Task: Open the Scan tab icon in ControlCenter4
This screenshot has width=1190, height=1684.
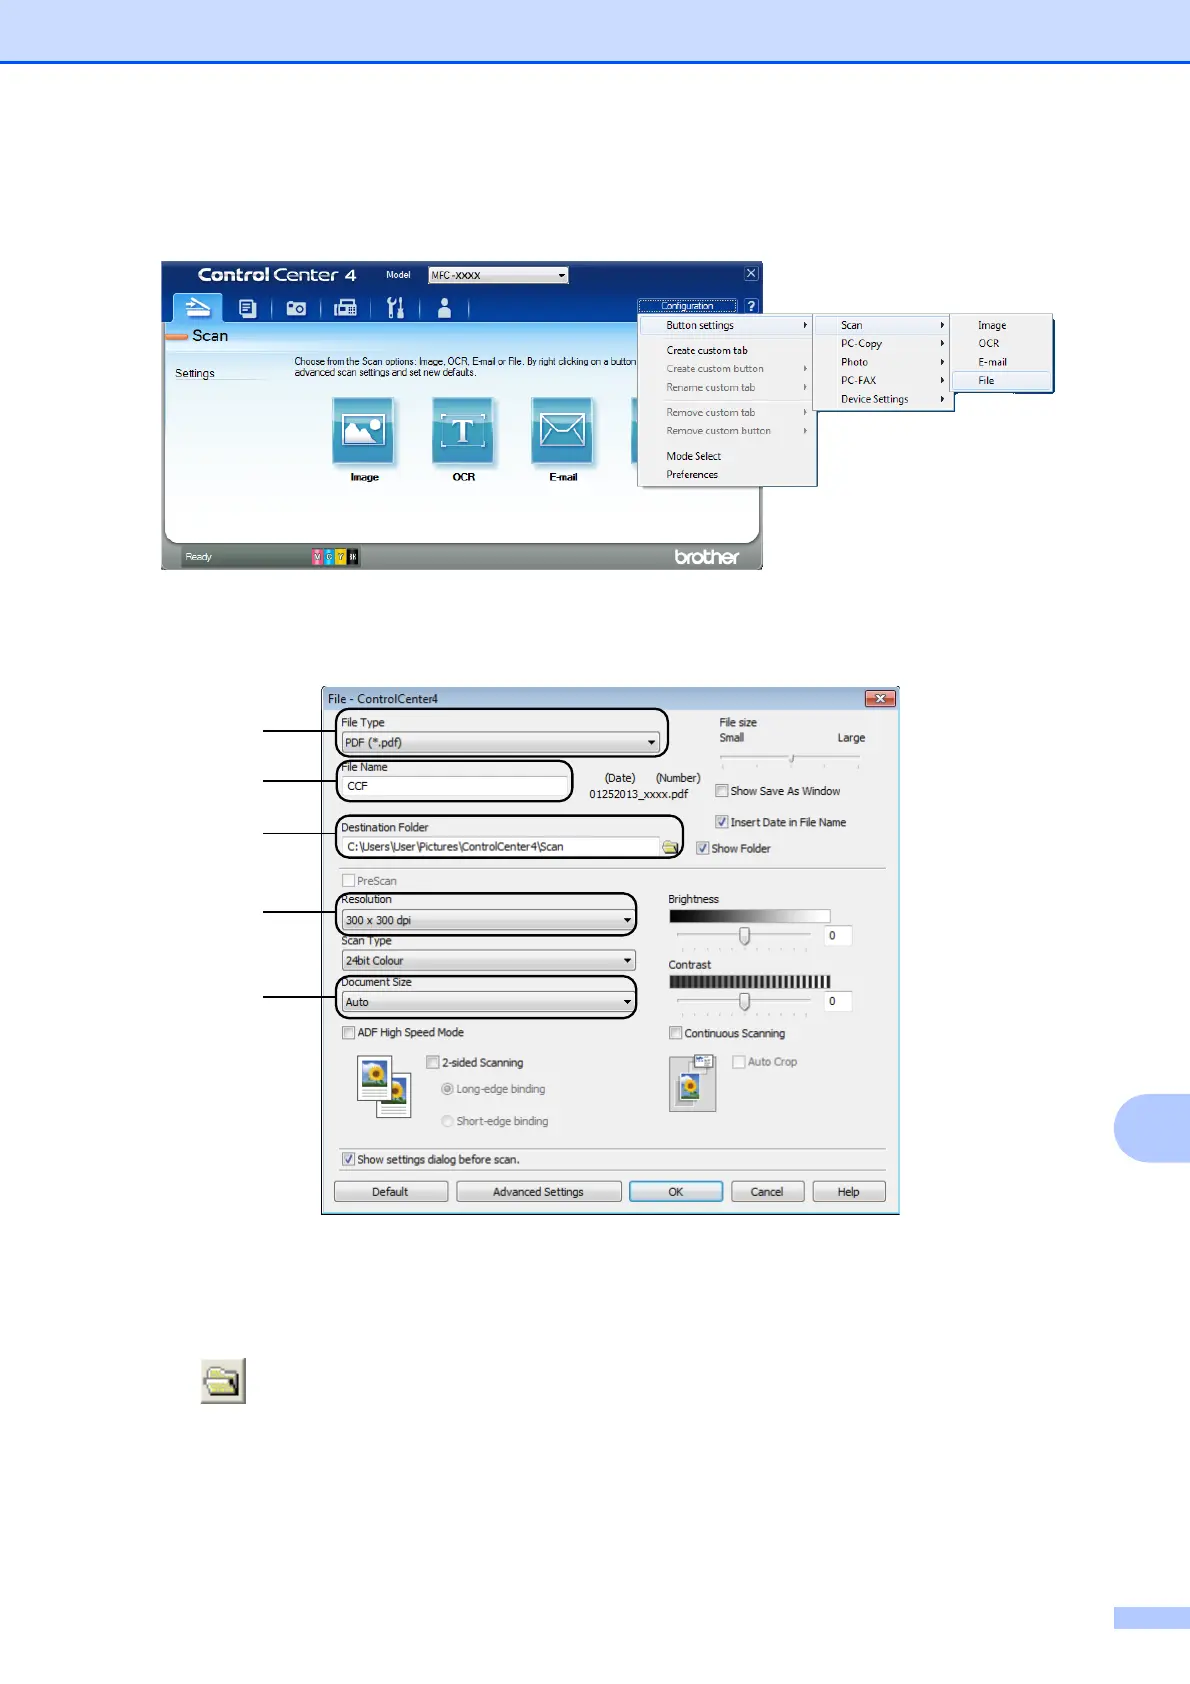Action: (198, 307)
